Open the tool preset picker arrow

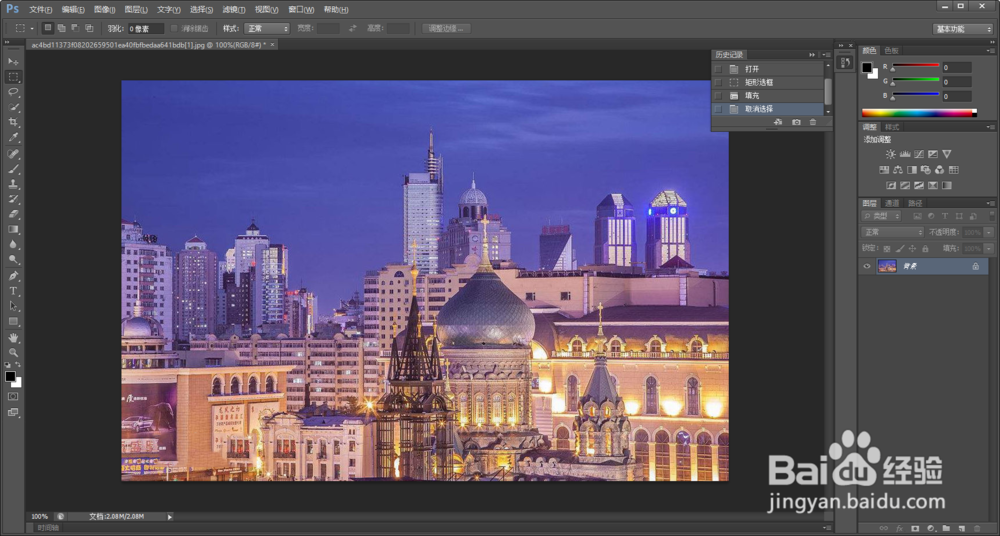tap(32, 29)
